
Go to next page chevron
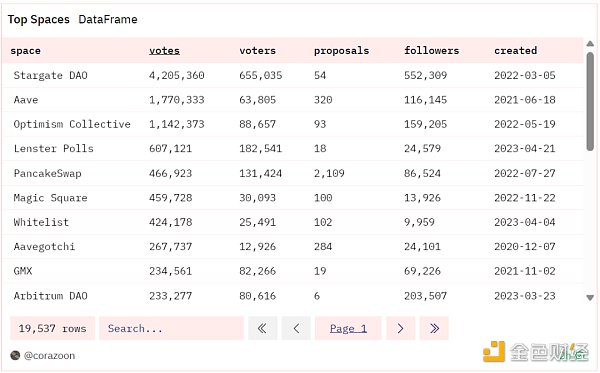pyautogui.click(x=400, y=328)
